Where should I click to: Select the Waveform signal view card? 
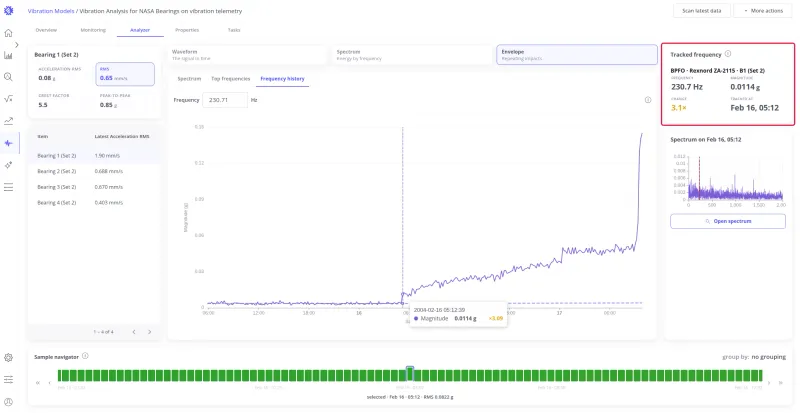(247, 55)
